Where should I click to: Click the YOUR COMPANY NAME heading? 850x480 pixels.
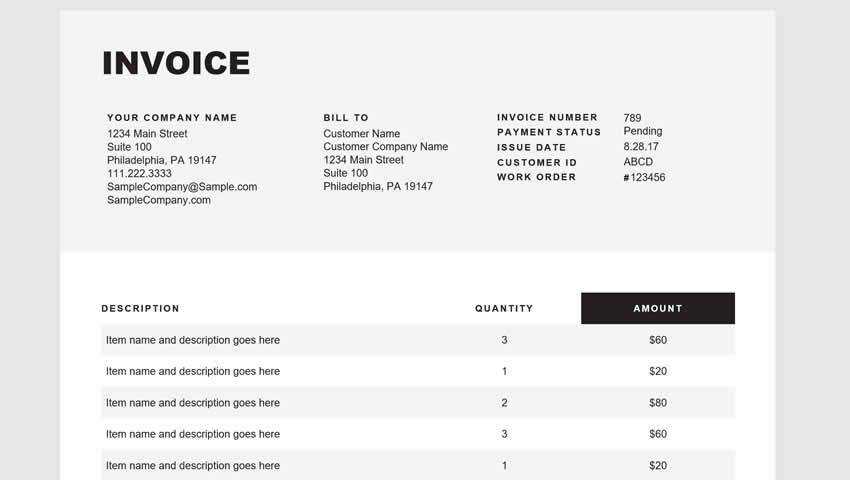tap(172, 118)
